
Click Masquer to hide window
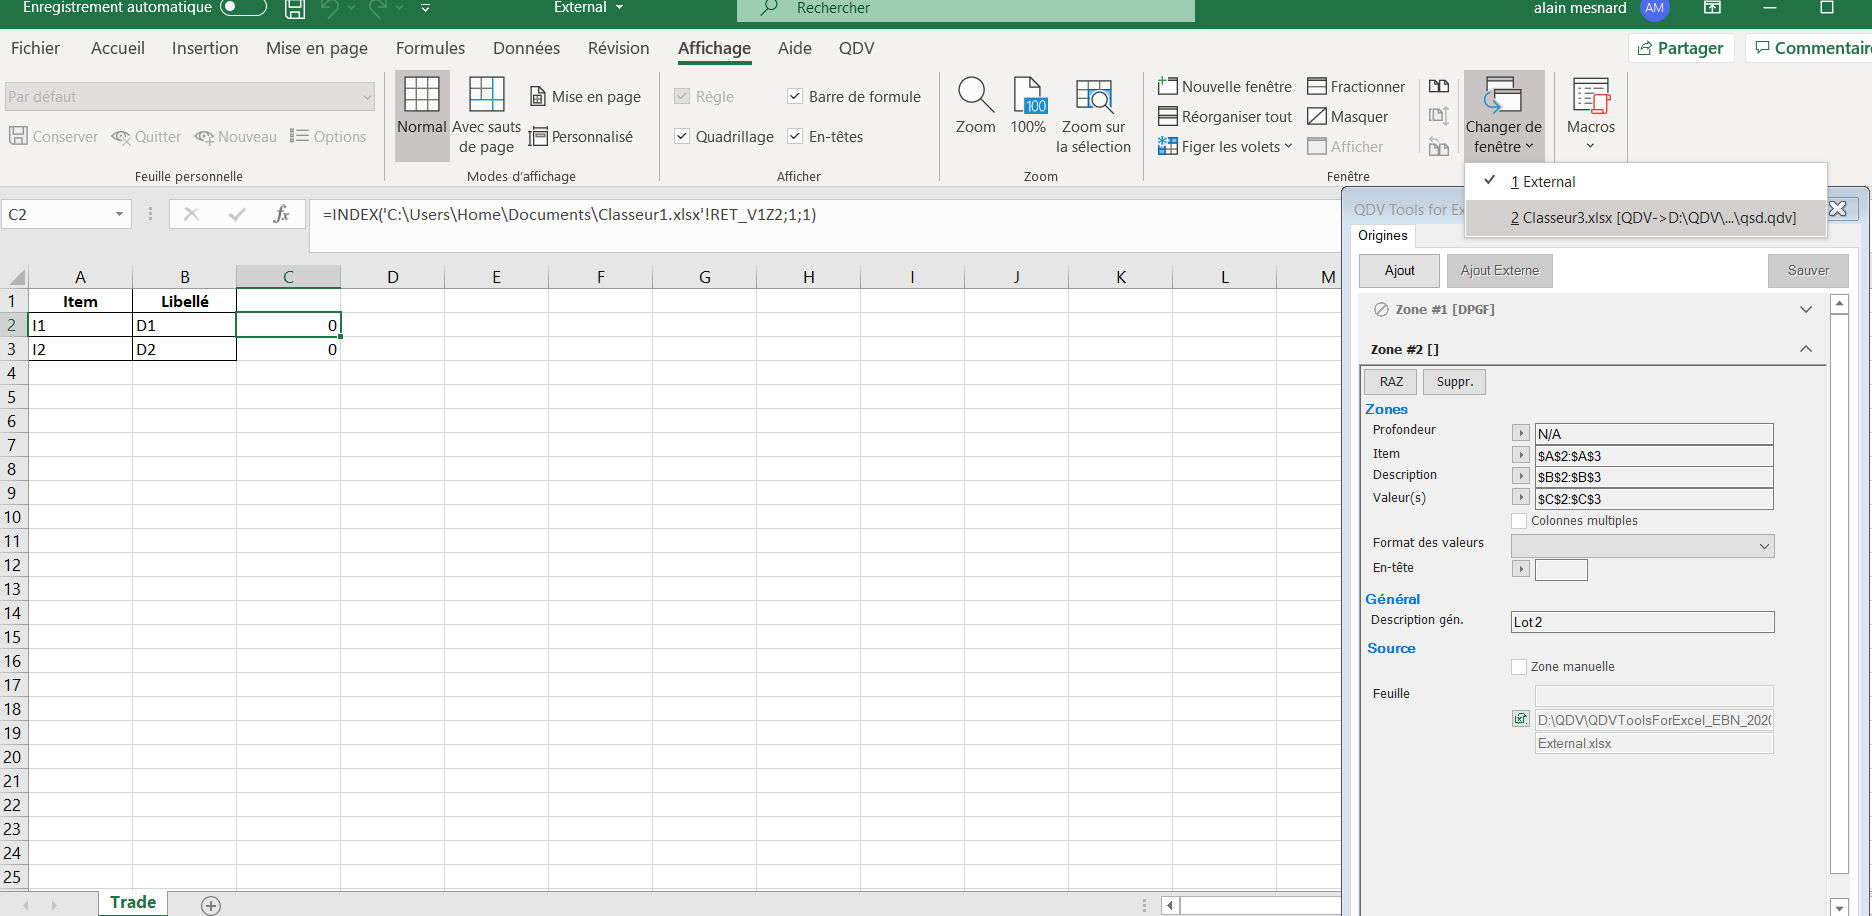click(1347, 117)
